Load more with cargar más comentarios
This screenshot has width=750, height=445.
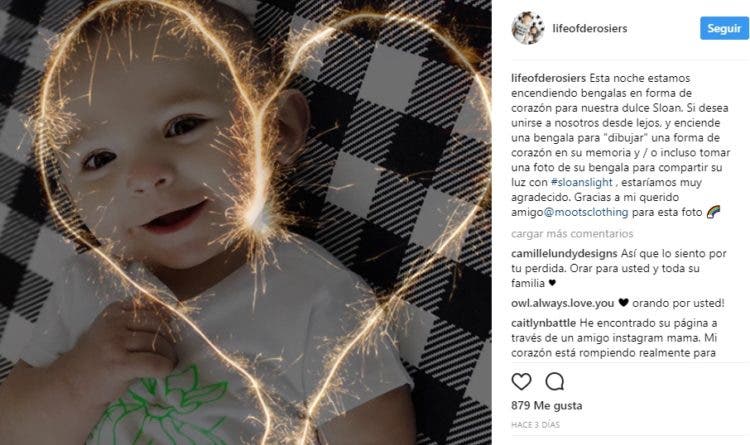coord(572,234)
